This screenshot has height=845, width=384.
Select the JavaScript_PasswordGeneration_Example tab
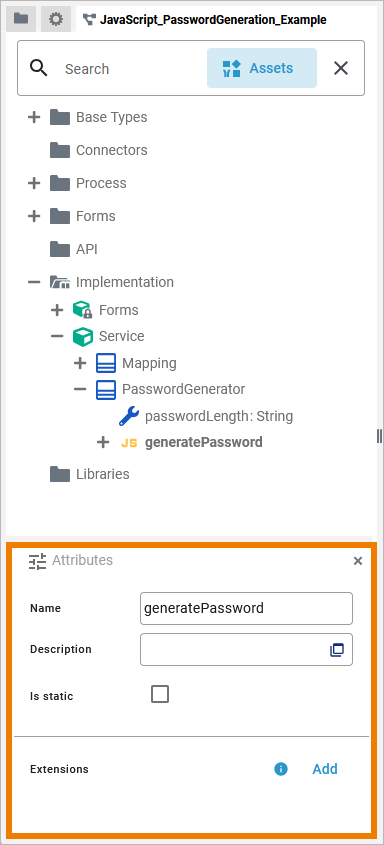point(205,20)
